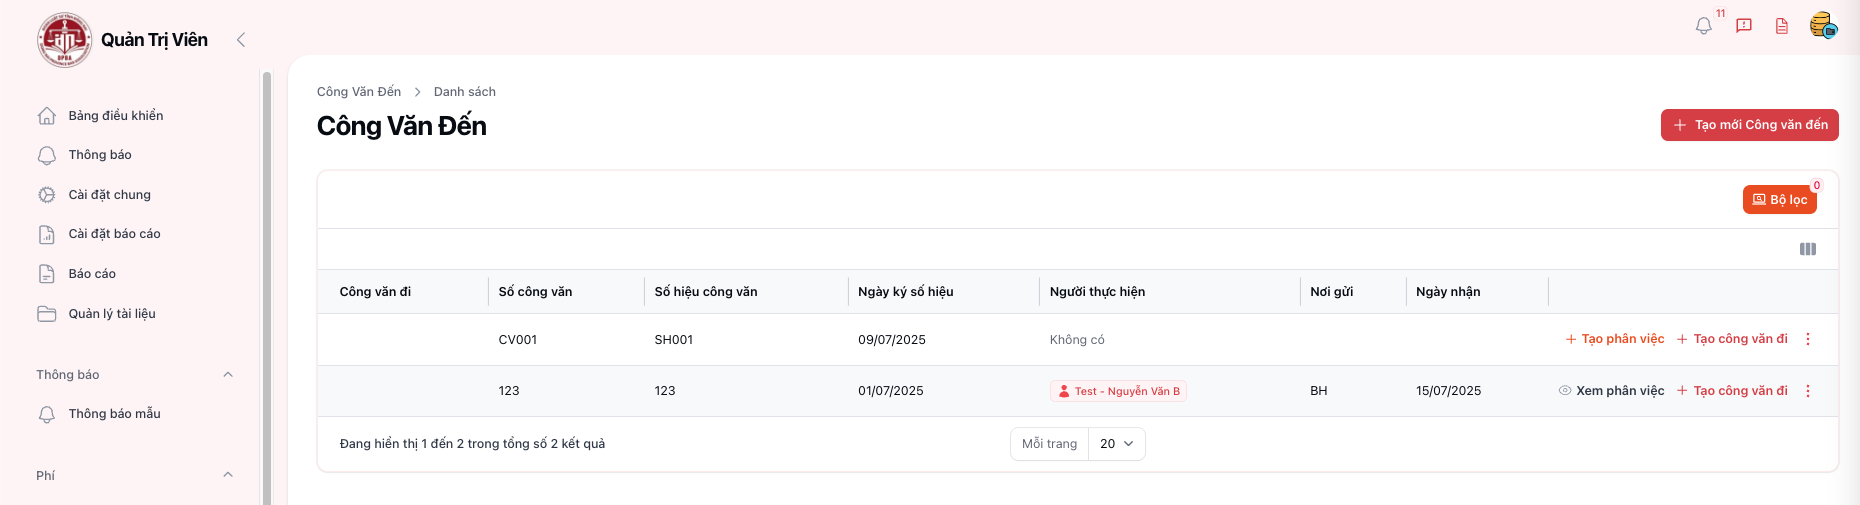This screenshot has height=505, width=1860.
Task: Open the user avatar profile menu
Action: pos(1822,26)
